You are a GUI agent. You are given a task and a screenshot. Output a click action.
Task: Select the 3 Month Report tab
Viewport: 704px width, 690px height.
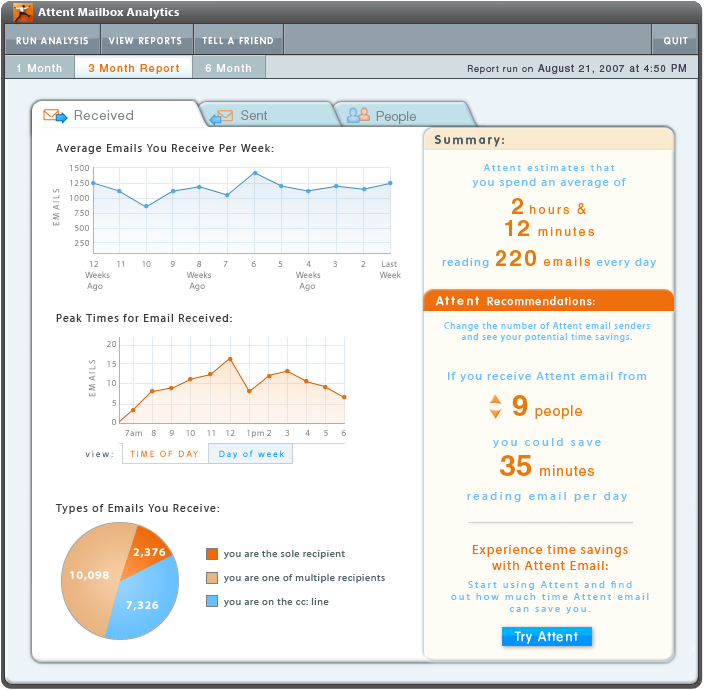(x=133, y=68)
